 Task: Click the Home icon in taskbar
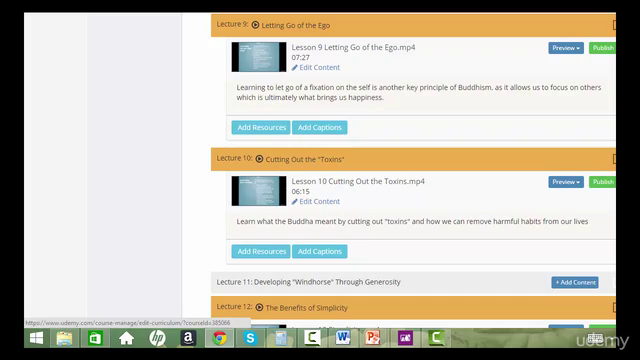click(126, 338)
